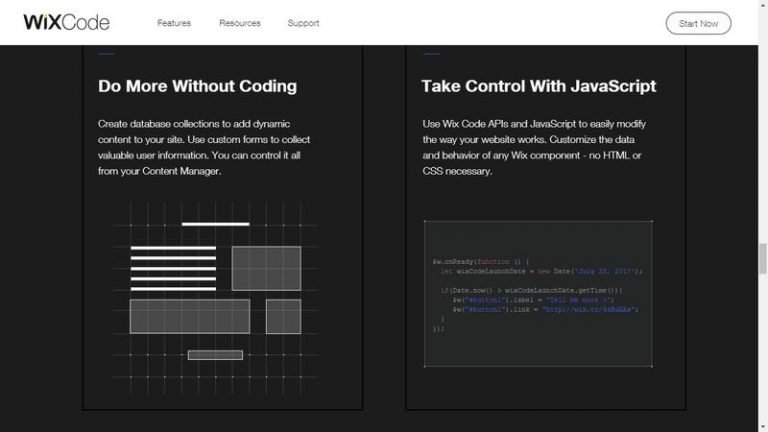Click the scrollbar down arrow
Image resolution: width=768 pixels, height=432 pixels.
763,428
